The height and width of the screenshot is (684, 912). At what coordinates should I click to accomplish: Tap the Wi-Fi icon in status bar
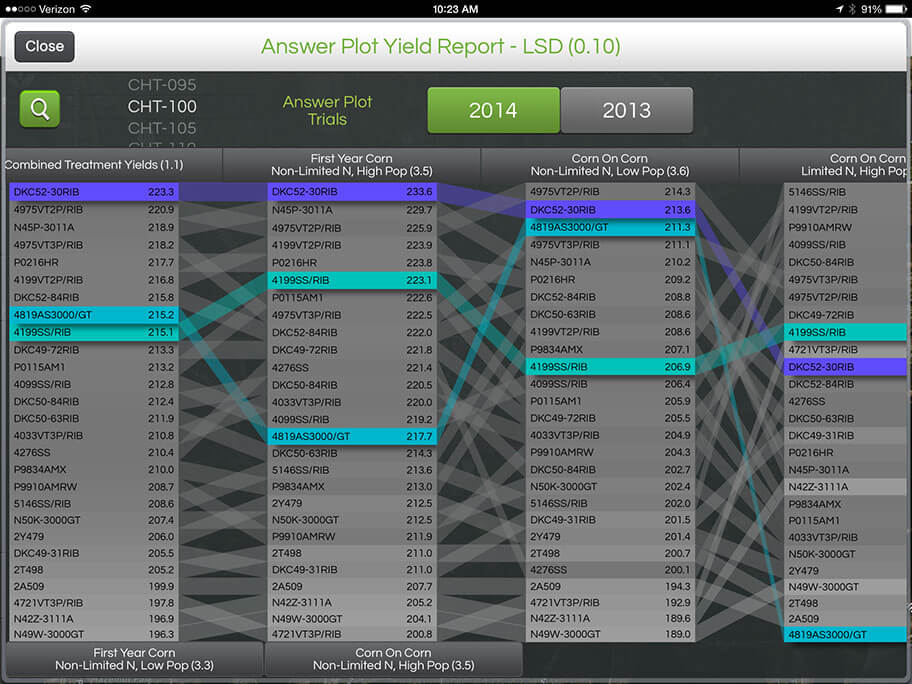(x=86, y=8)
